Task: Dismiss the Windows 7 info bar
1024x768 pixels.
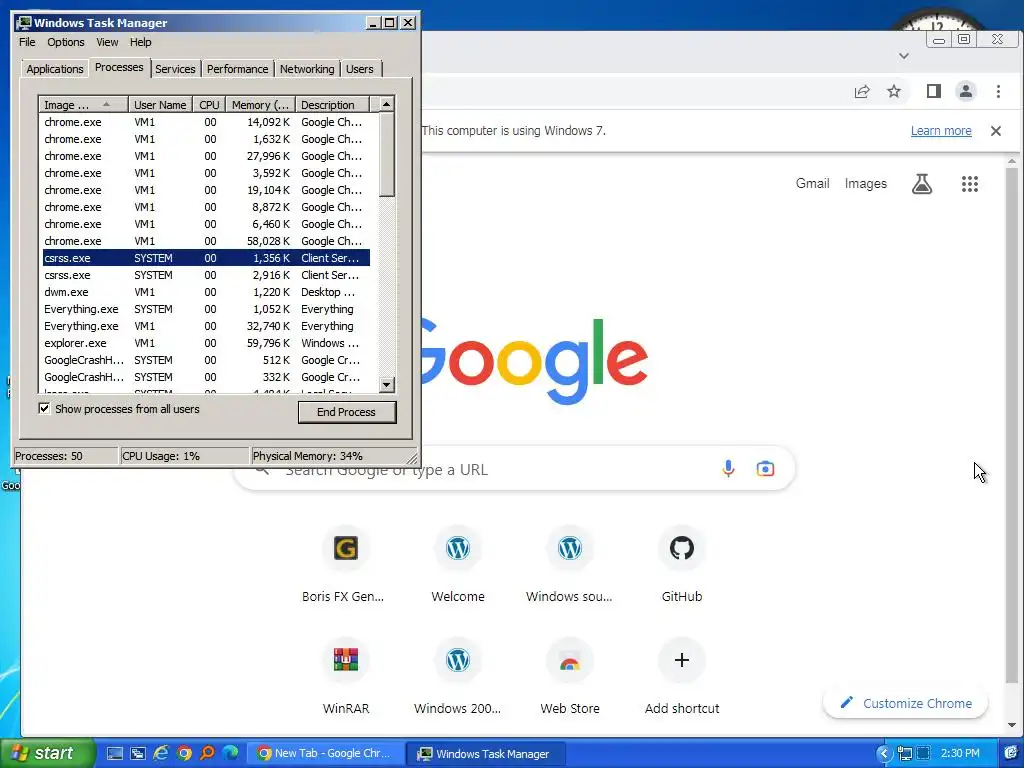Action: [x=995, y=131]
